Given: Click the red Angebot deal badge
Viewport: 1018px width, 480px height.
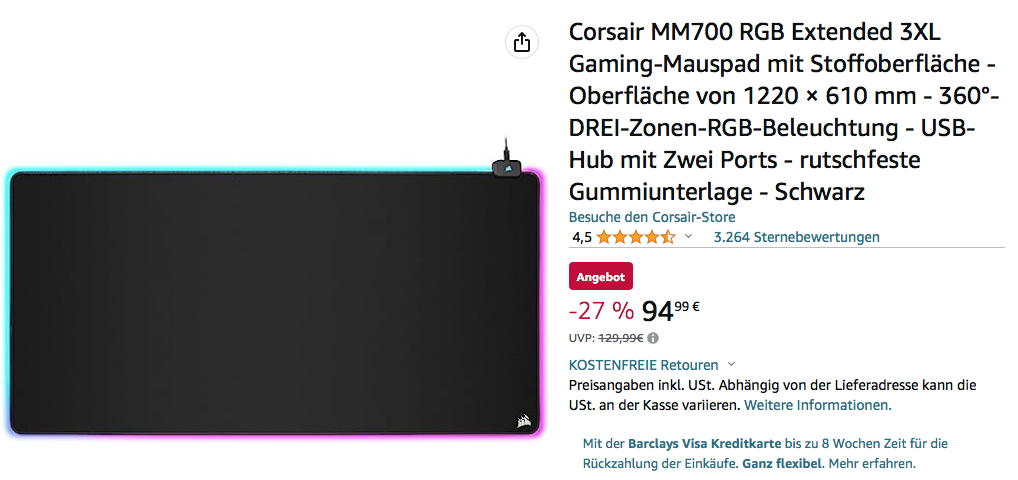Looking at the screenshot, I should (x=601, y=277).
